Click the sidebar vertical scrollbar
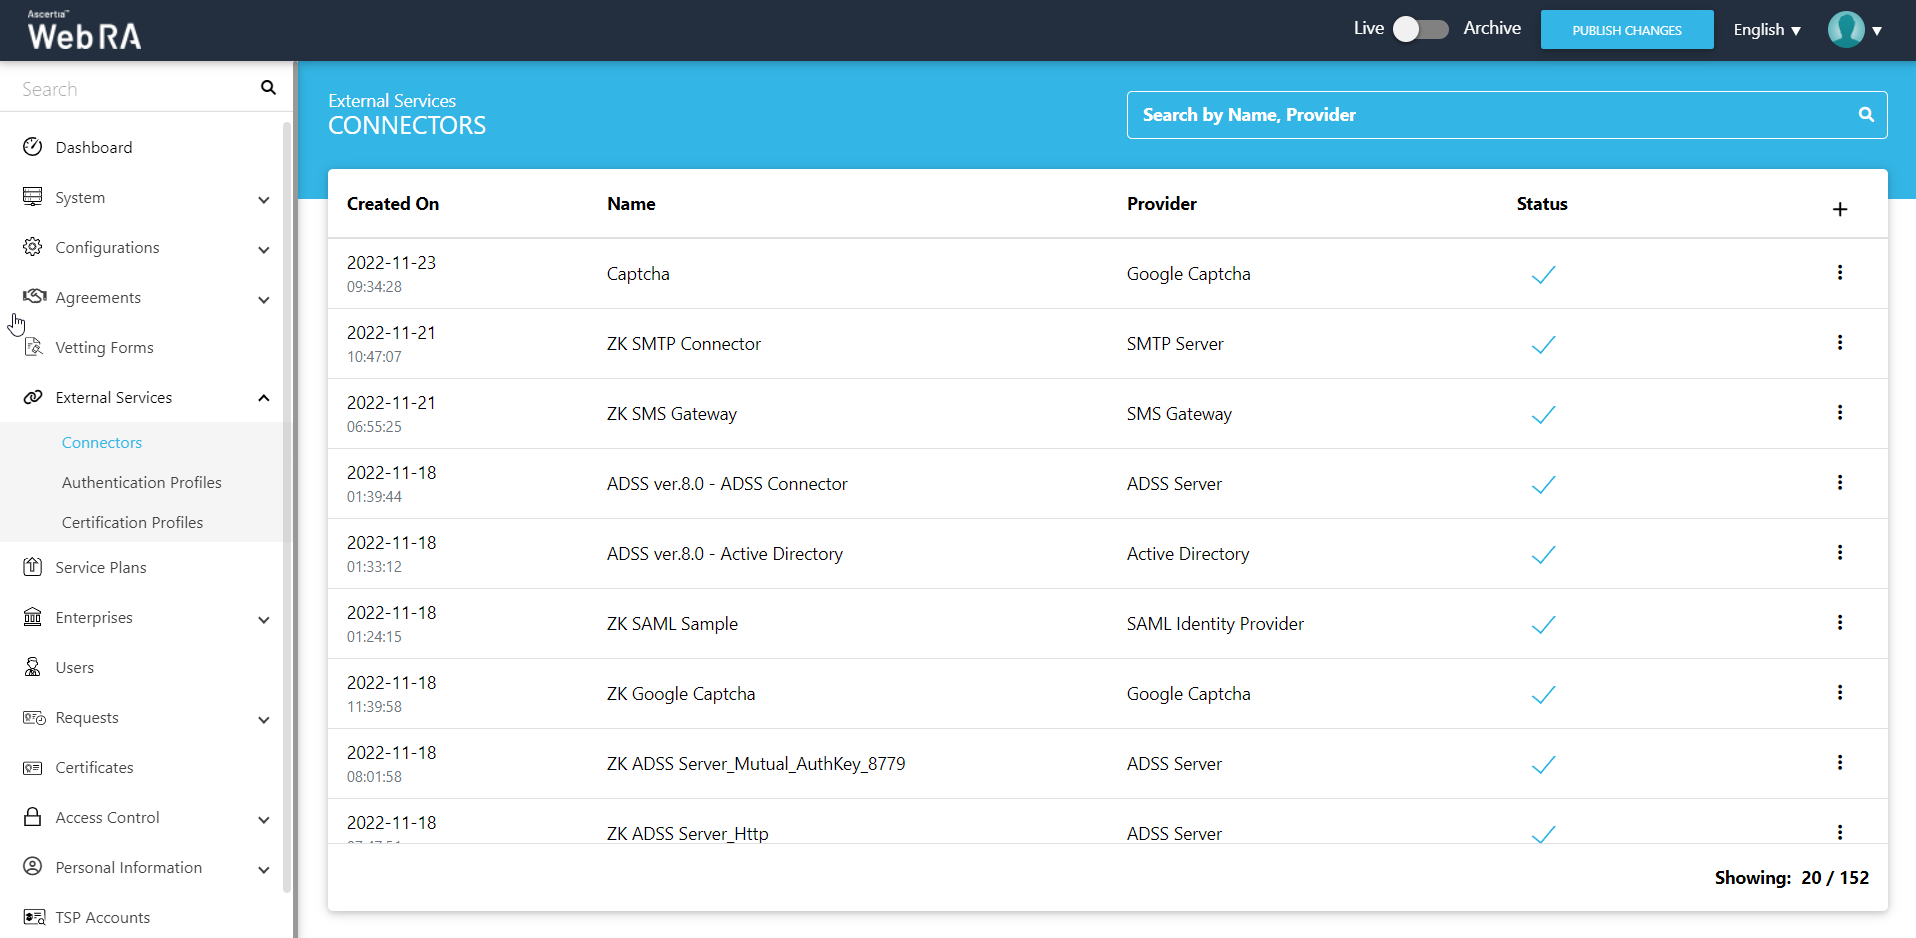 coord(287,505)
